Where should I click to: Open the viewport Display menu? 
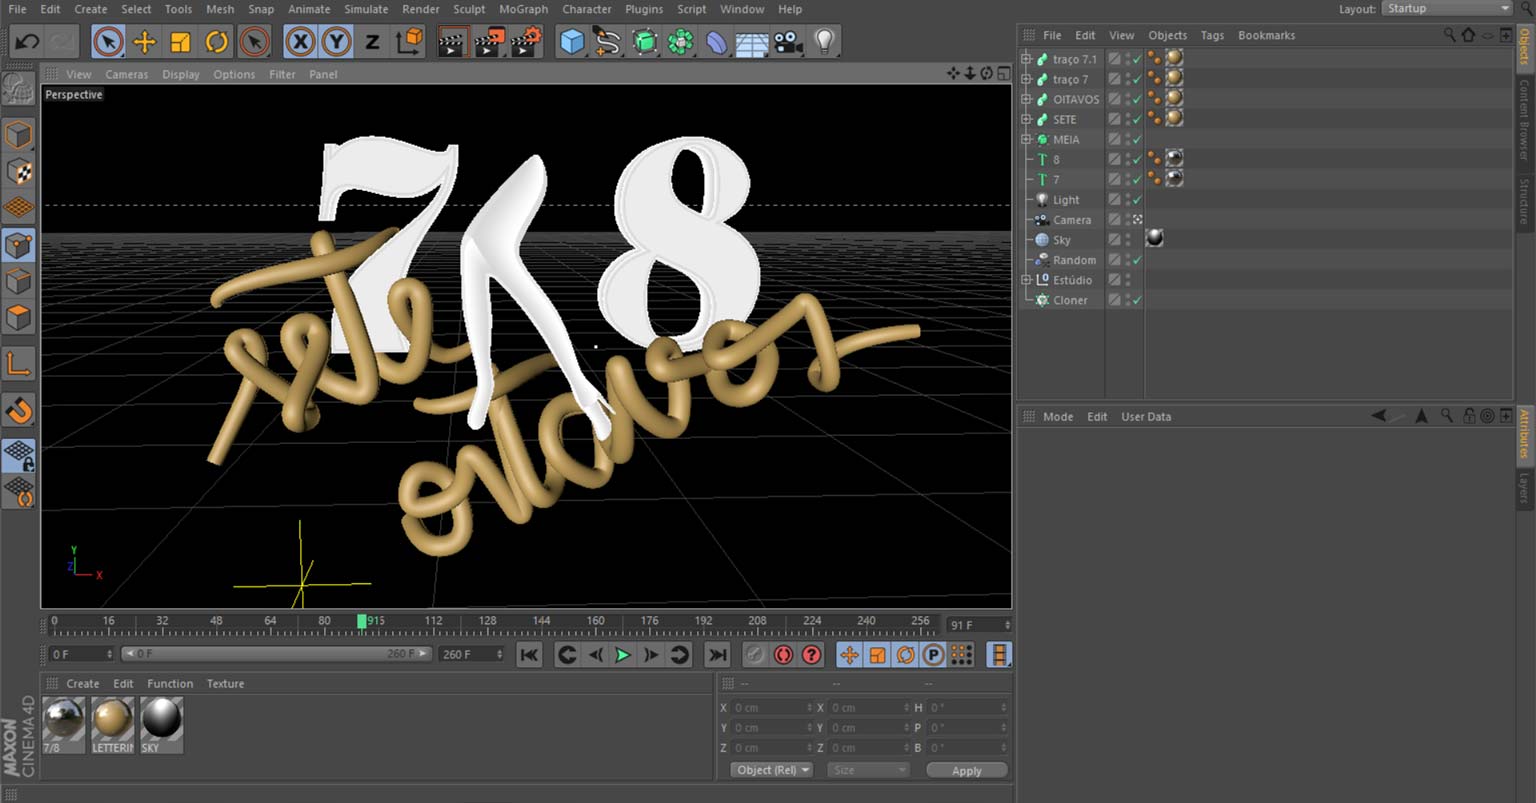coord(181,74)
